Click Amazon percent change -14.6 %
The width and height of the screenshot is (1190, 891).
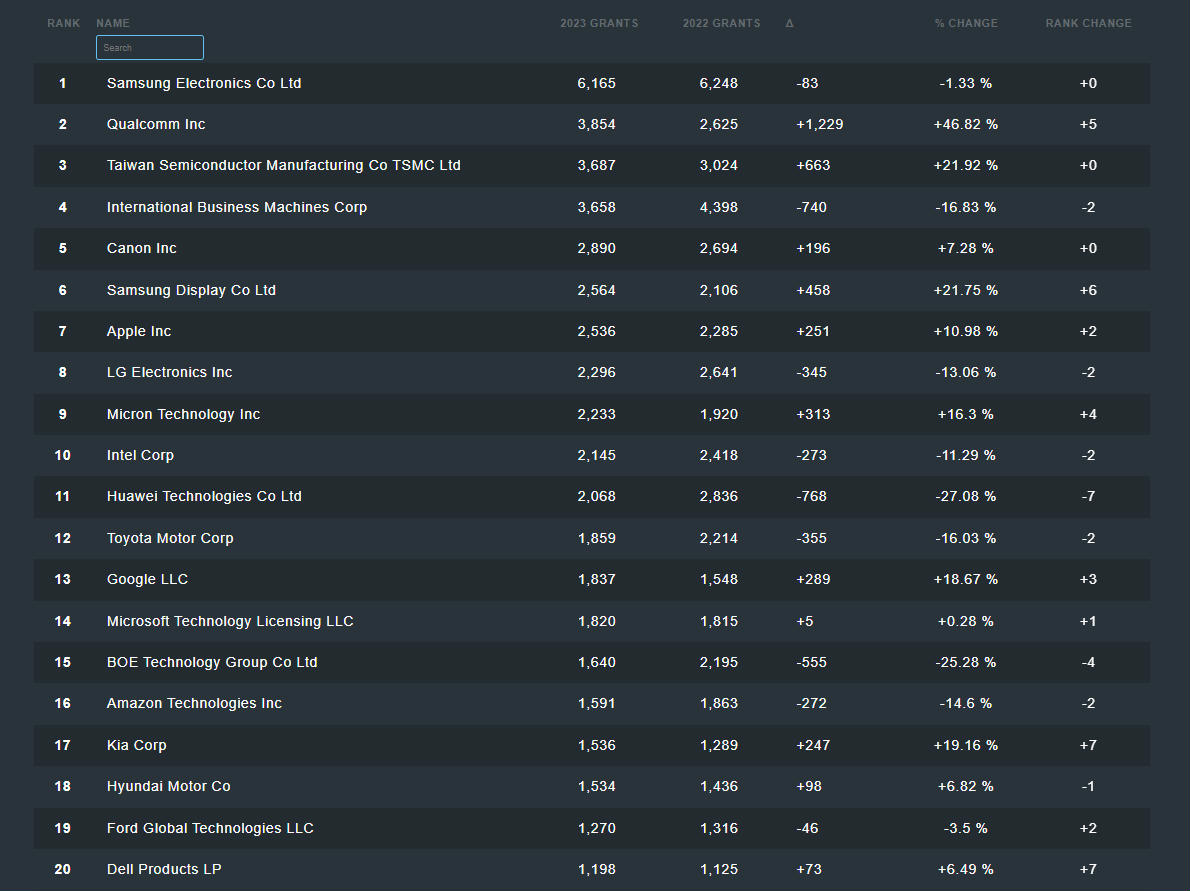click(966, 704)
